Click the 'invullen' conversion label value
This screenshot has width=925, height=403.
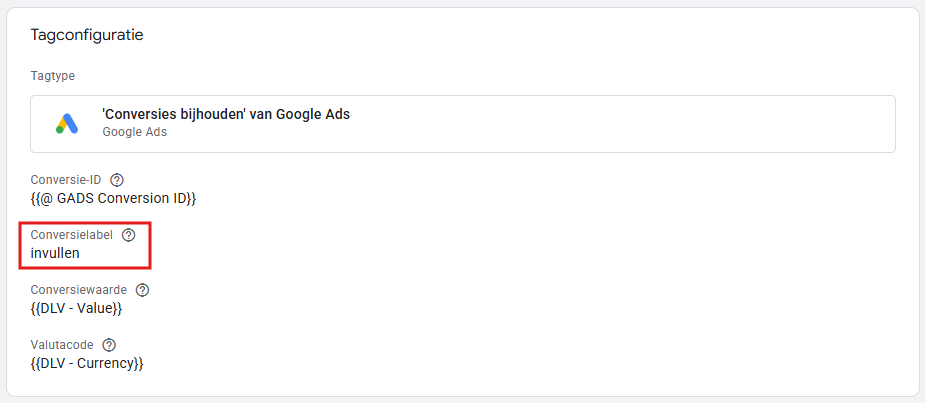[x=55, y=253]
